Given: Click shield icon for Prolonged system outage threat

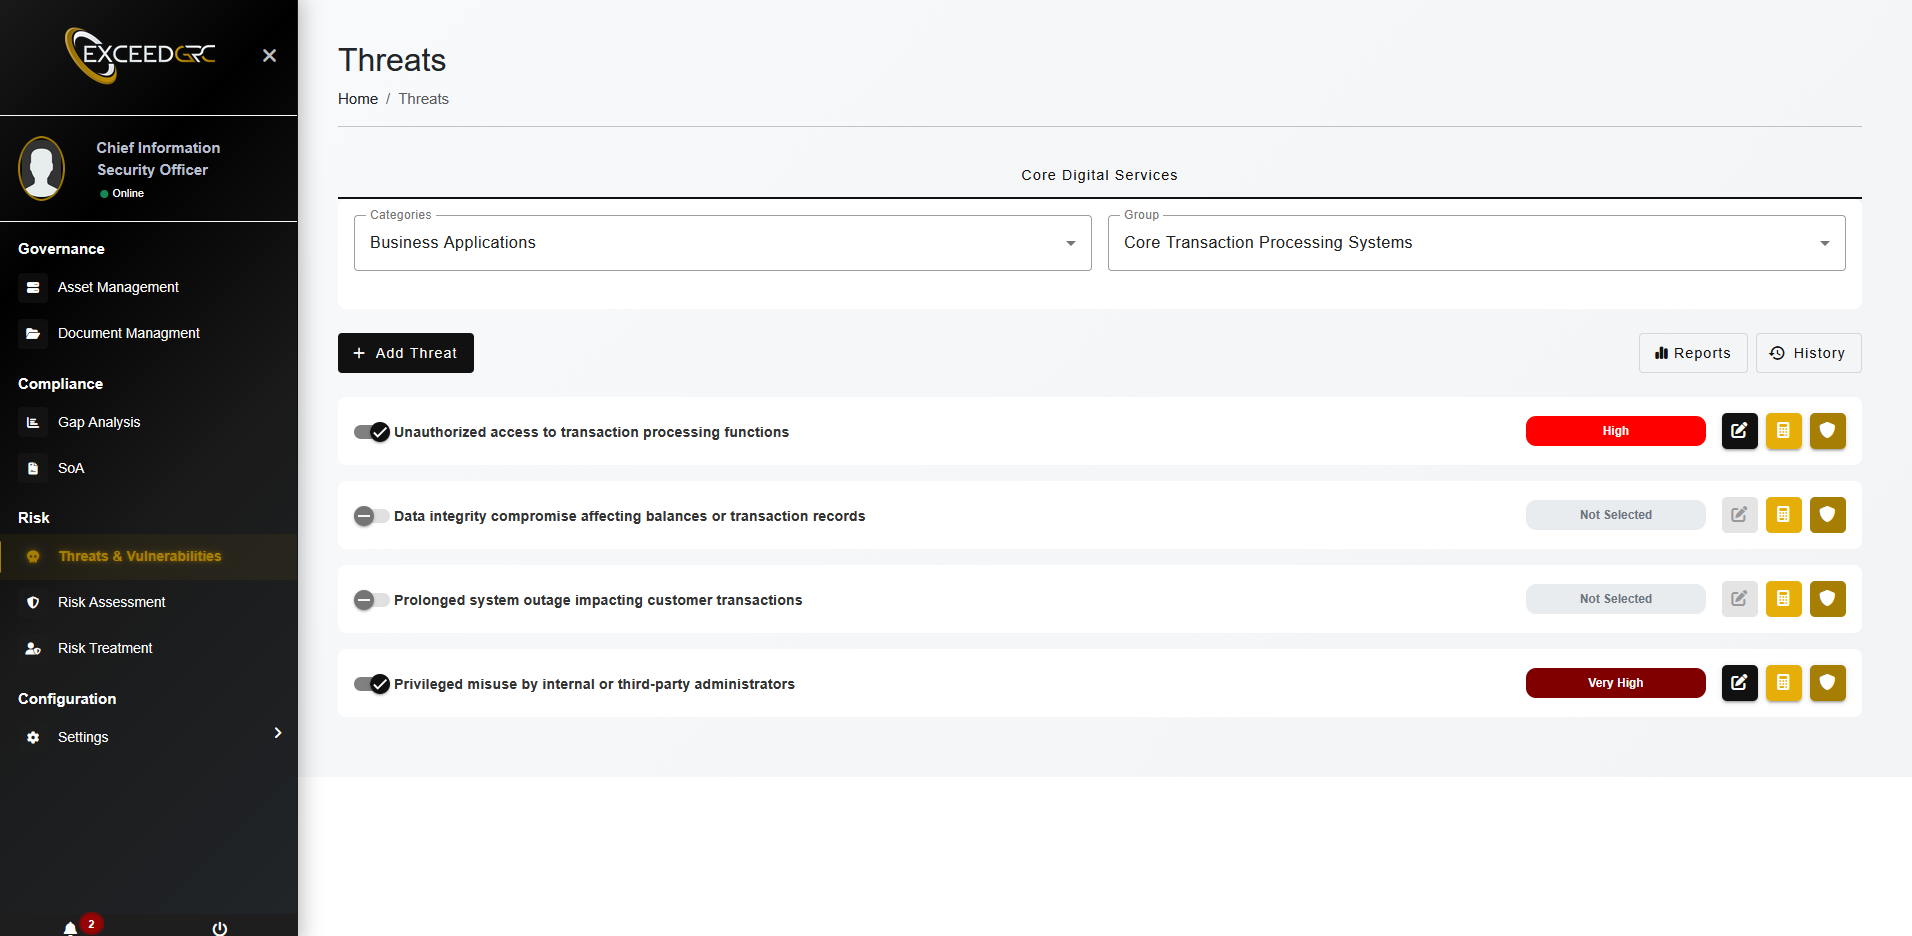Looking at the screenshot, I should tap(1827, 599).
